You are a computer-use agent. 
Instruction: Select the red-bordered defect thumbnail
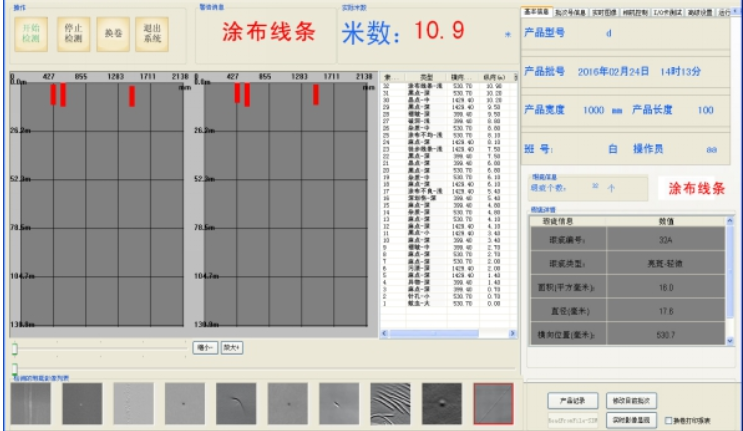click(x=493, y=402)
